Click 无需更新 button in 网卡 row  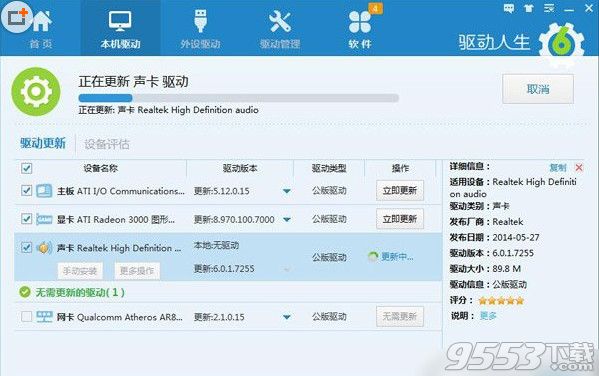point(400,316)
